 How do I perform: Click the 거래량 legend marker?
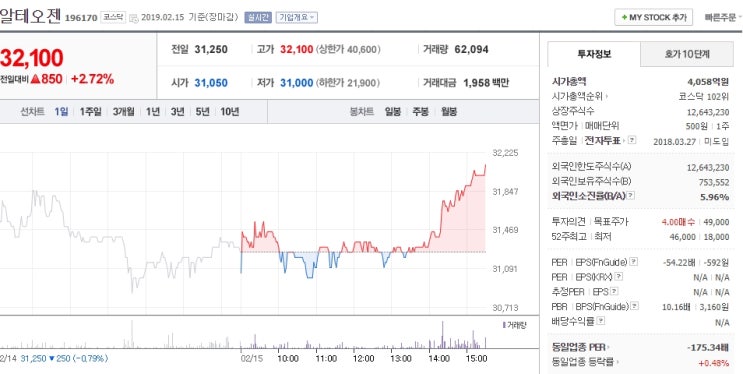point(504,325)
